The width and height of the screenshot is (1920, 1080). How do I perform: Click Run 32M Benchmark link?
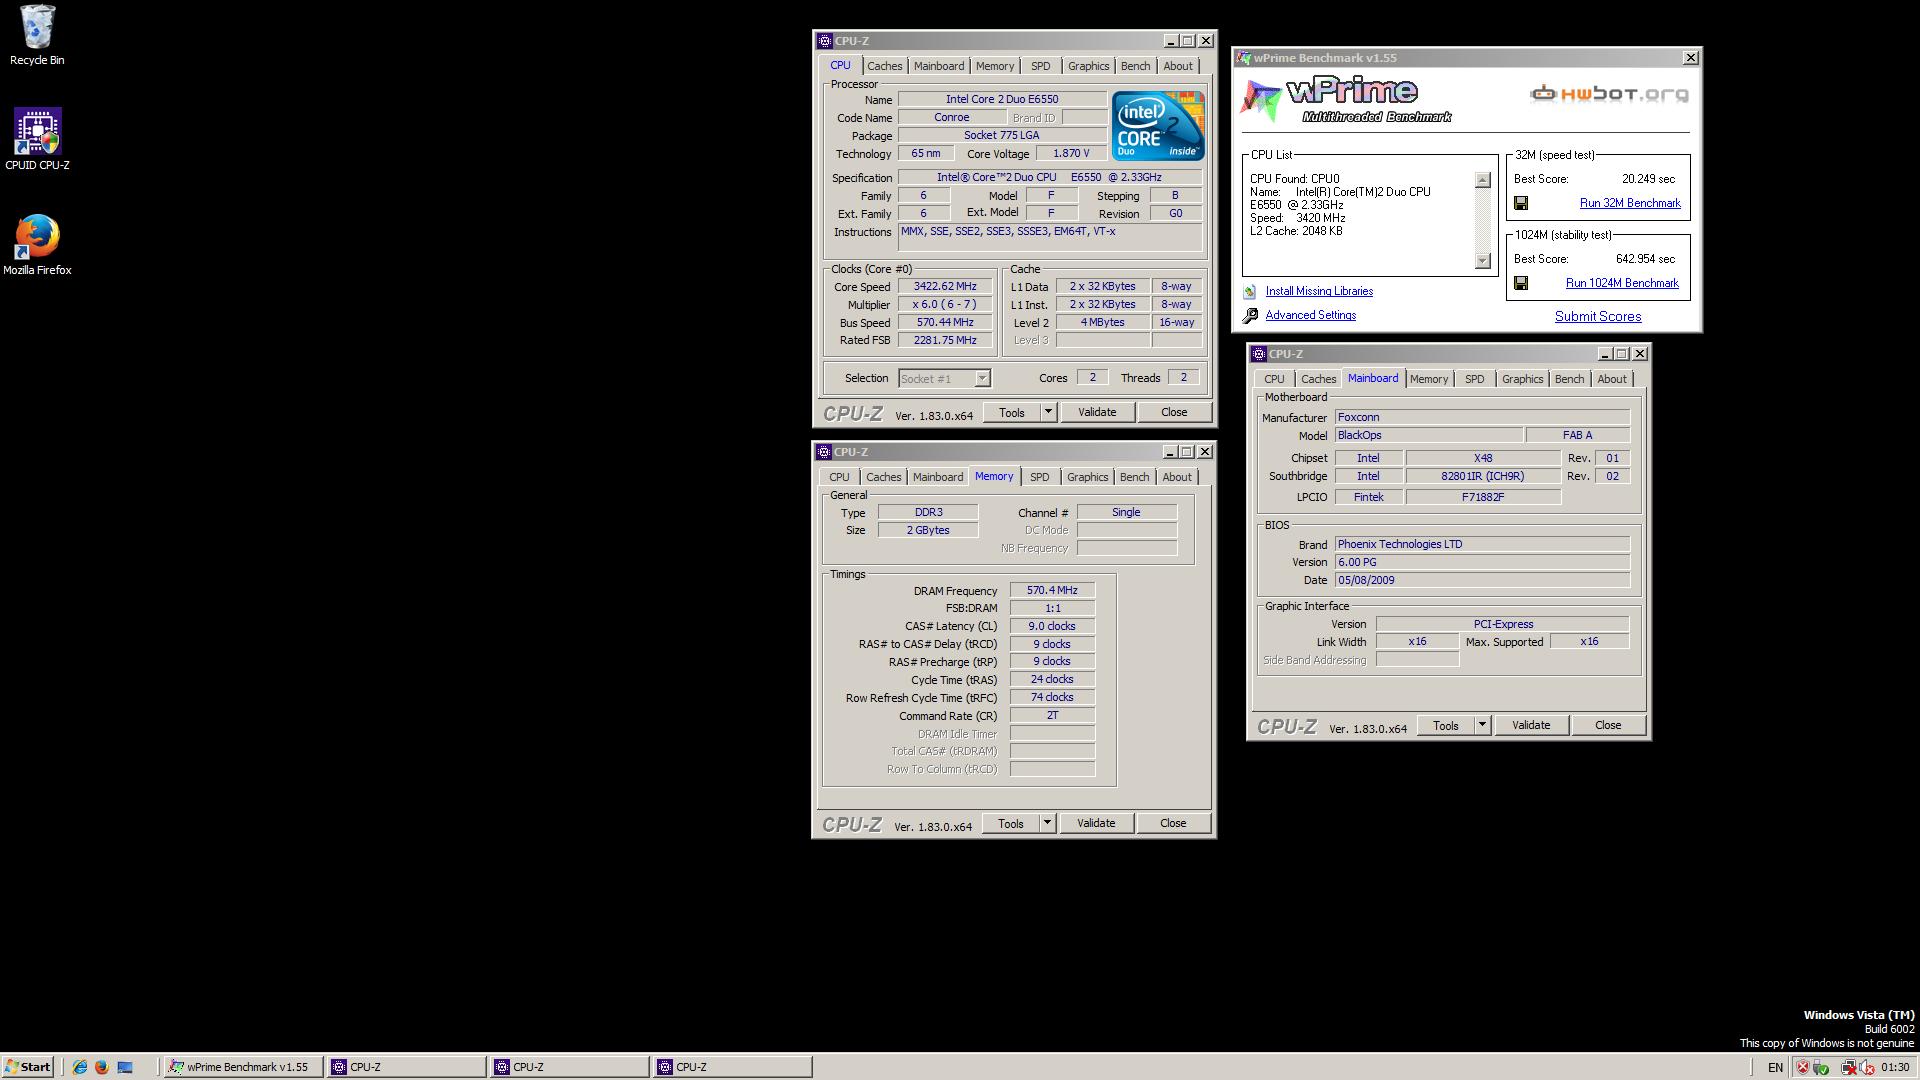tap(1629, 203)
